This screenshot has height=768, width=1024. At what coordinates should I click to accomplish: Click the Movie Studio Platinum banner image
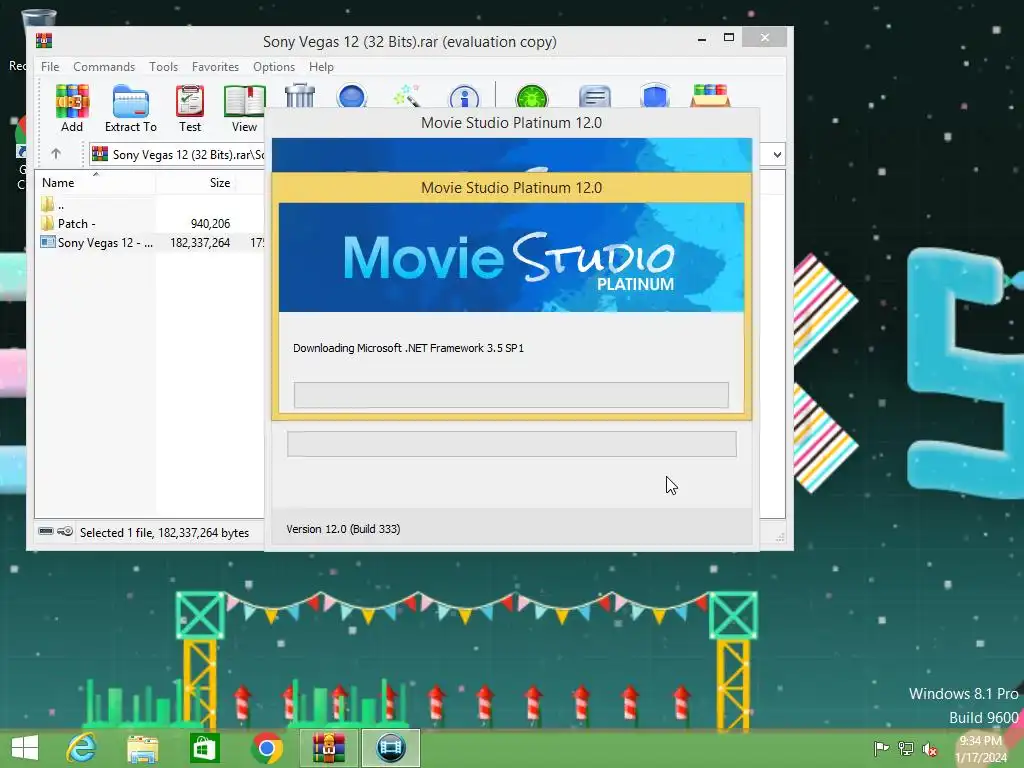pos(511,257)
